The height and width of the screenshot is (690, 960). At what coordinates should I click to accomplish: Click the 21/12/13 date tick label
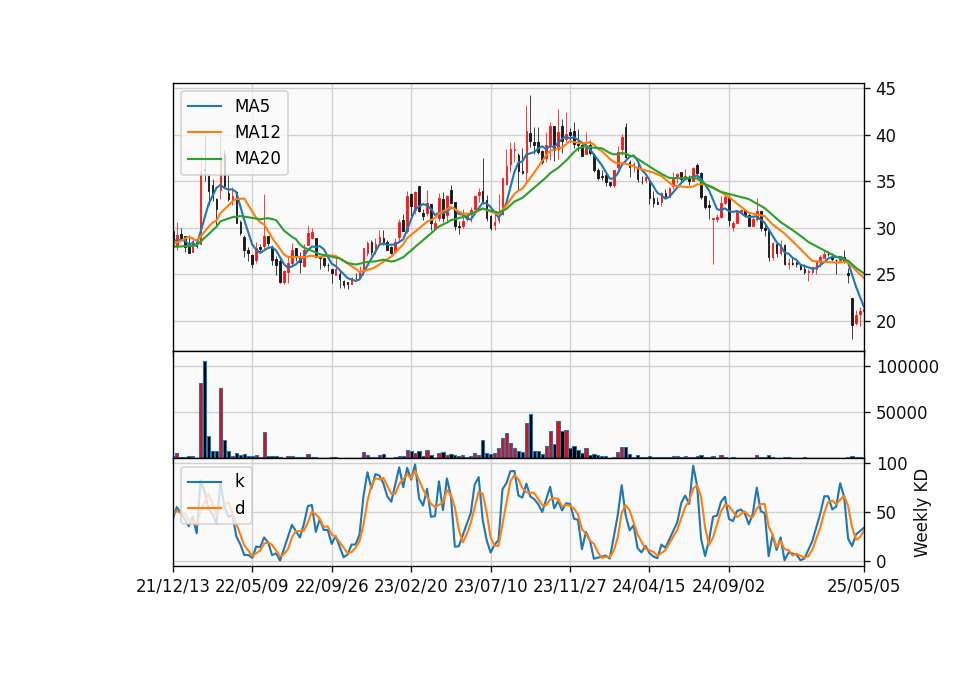pos(173,586)
